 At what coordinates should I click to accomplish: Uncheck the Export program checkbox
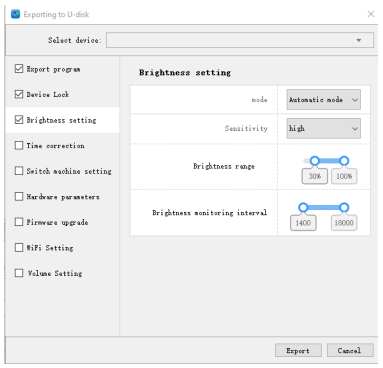(x=19, y=69)
